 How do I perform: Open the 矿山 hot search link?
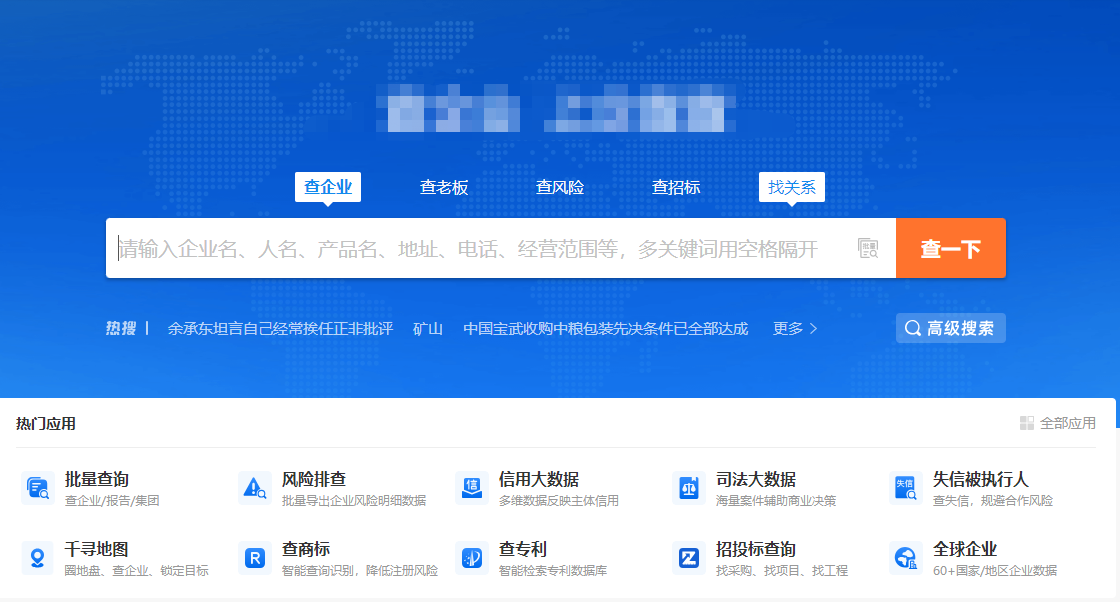pos(428,328)
